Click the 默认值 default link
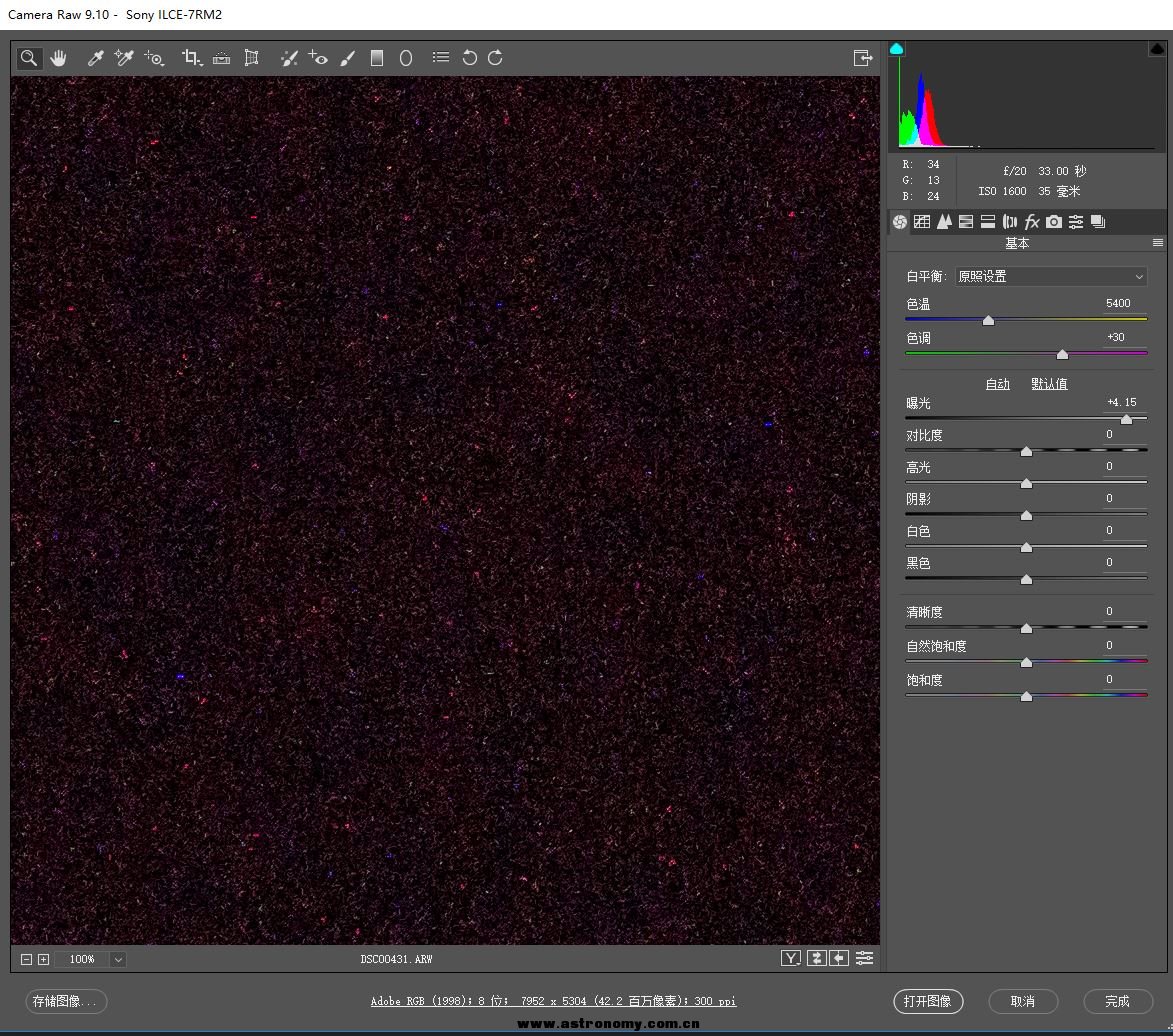The width and height of the screenshot is (1173, 1036). [x=1049, y=384]
